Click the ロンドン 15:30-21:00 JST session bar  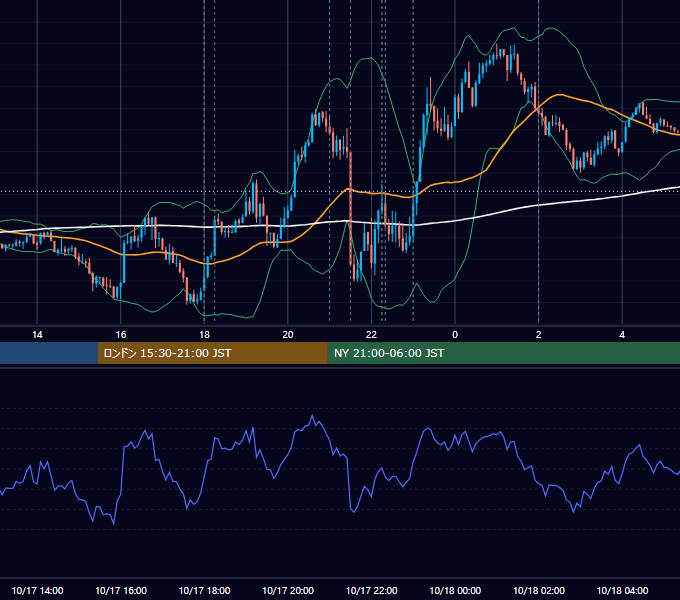(212, 353)
